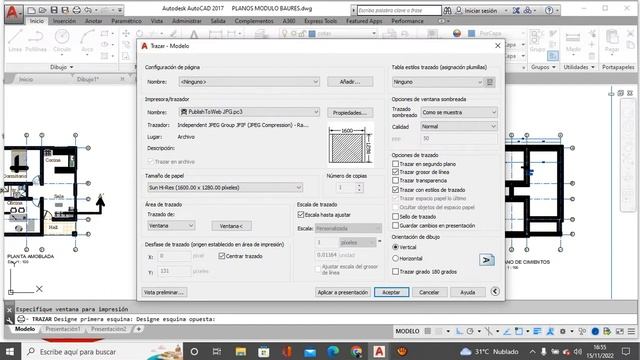Toggle the lineweight display icon in status bar
640x360 pixels.
(537, 331)
